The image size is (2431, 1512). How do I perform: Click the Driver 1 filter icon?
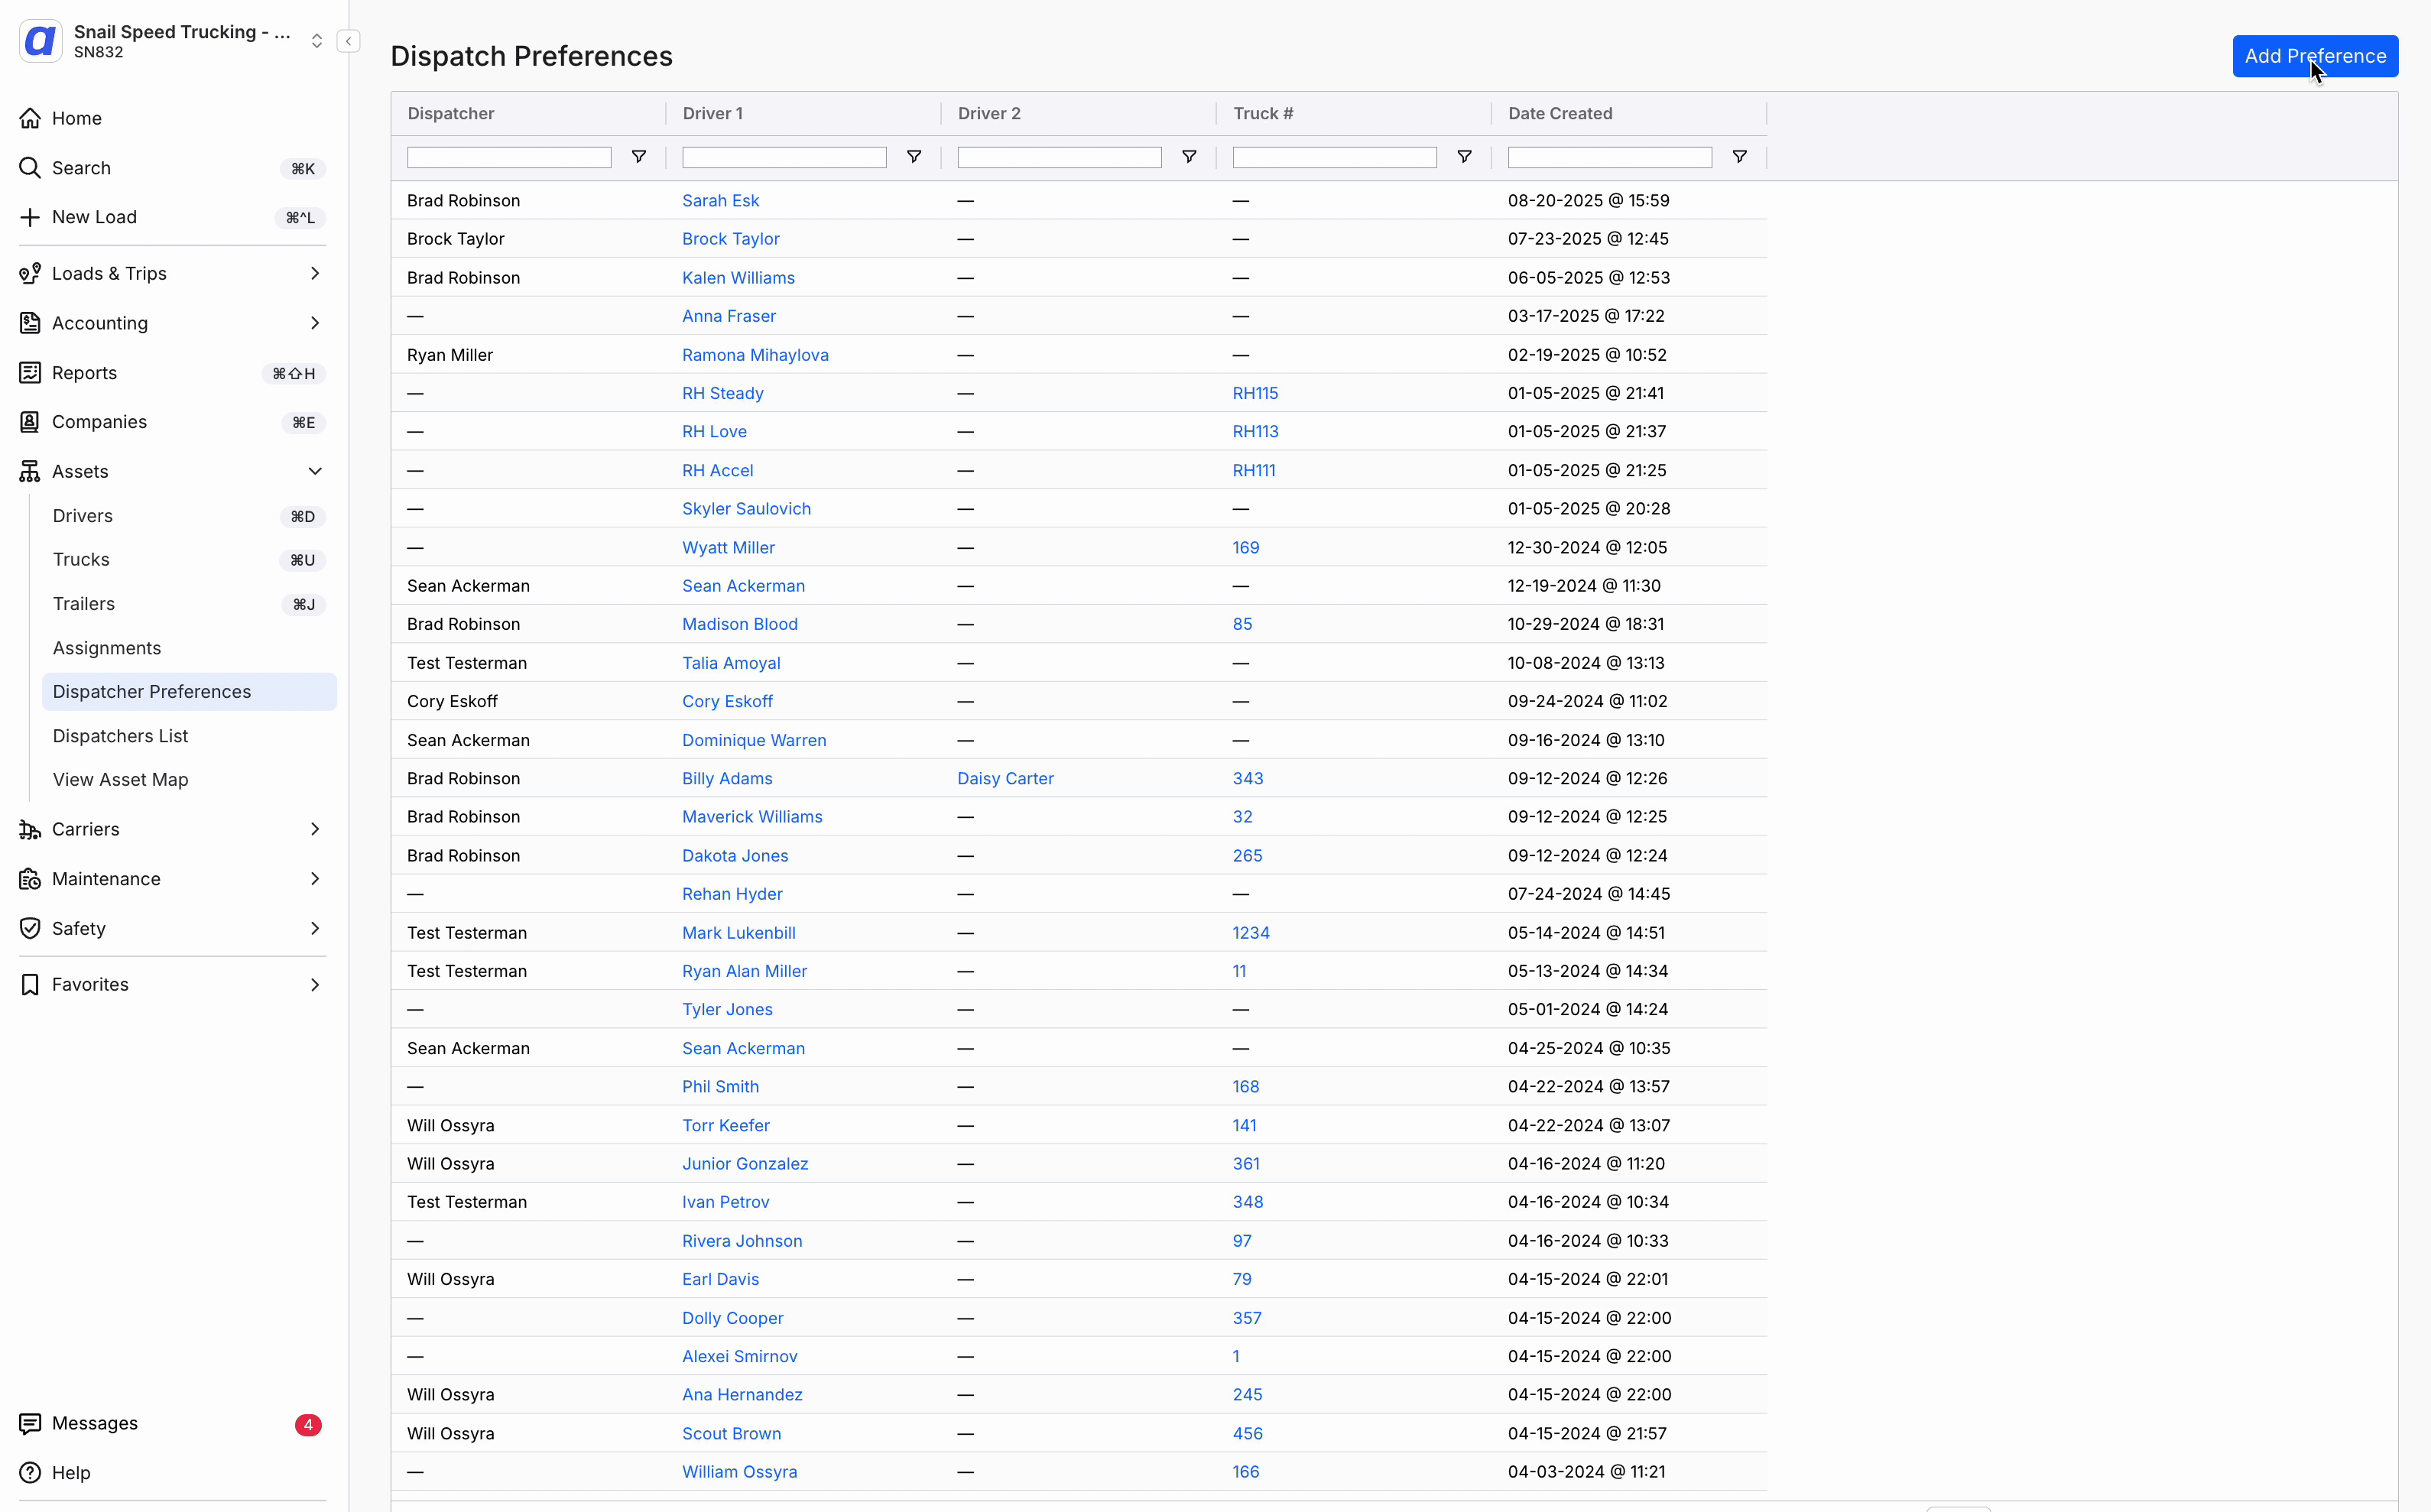914,157
